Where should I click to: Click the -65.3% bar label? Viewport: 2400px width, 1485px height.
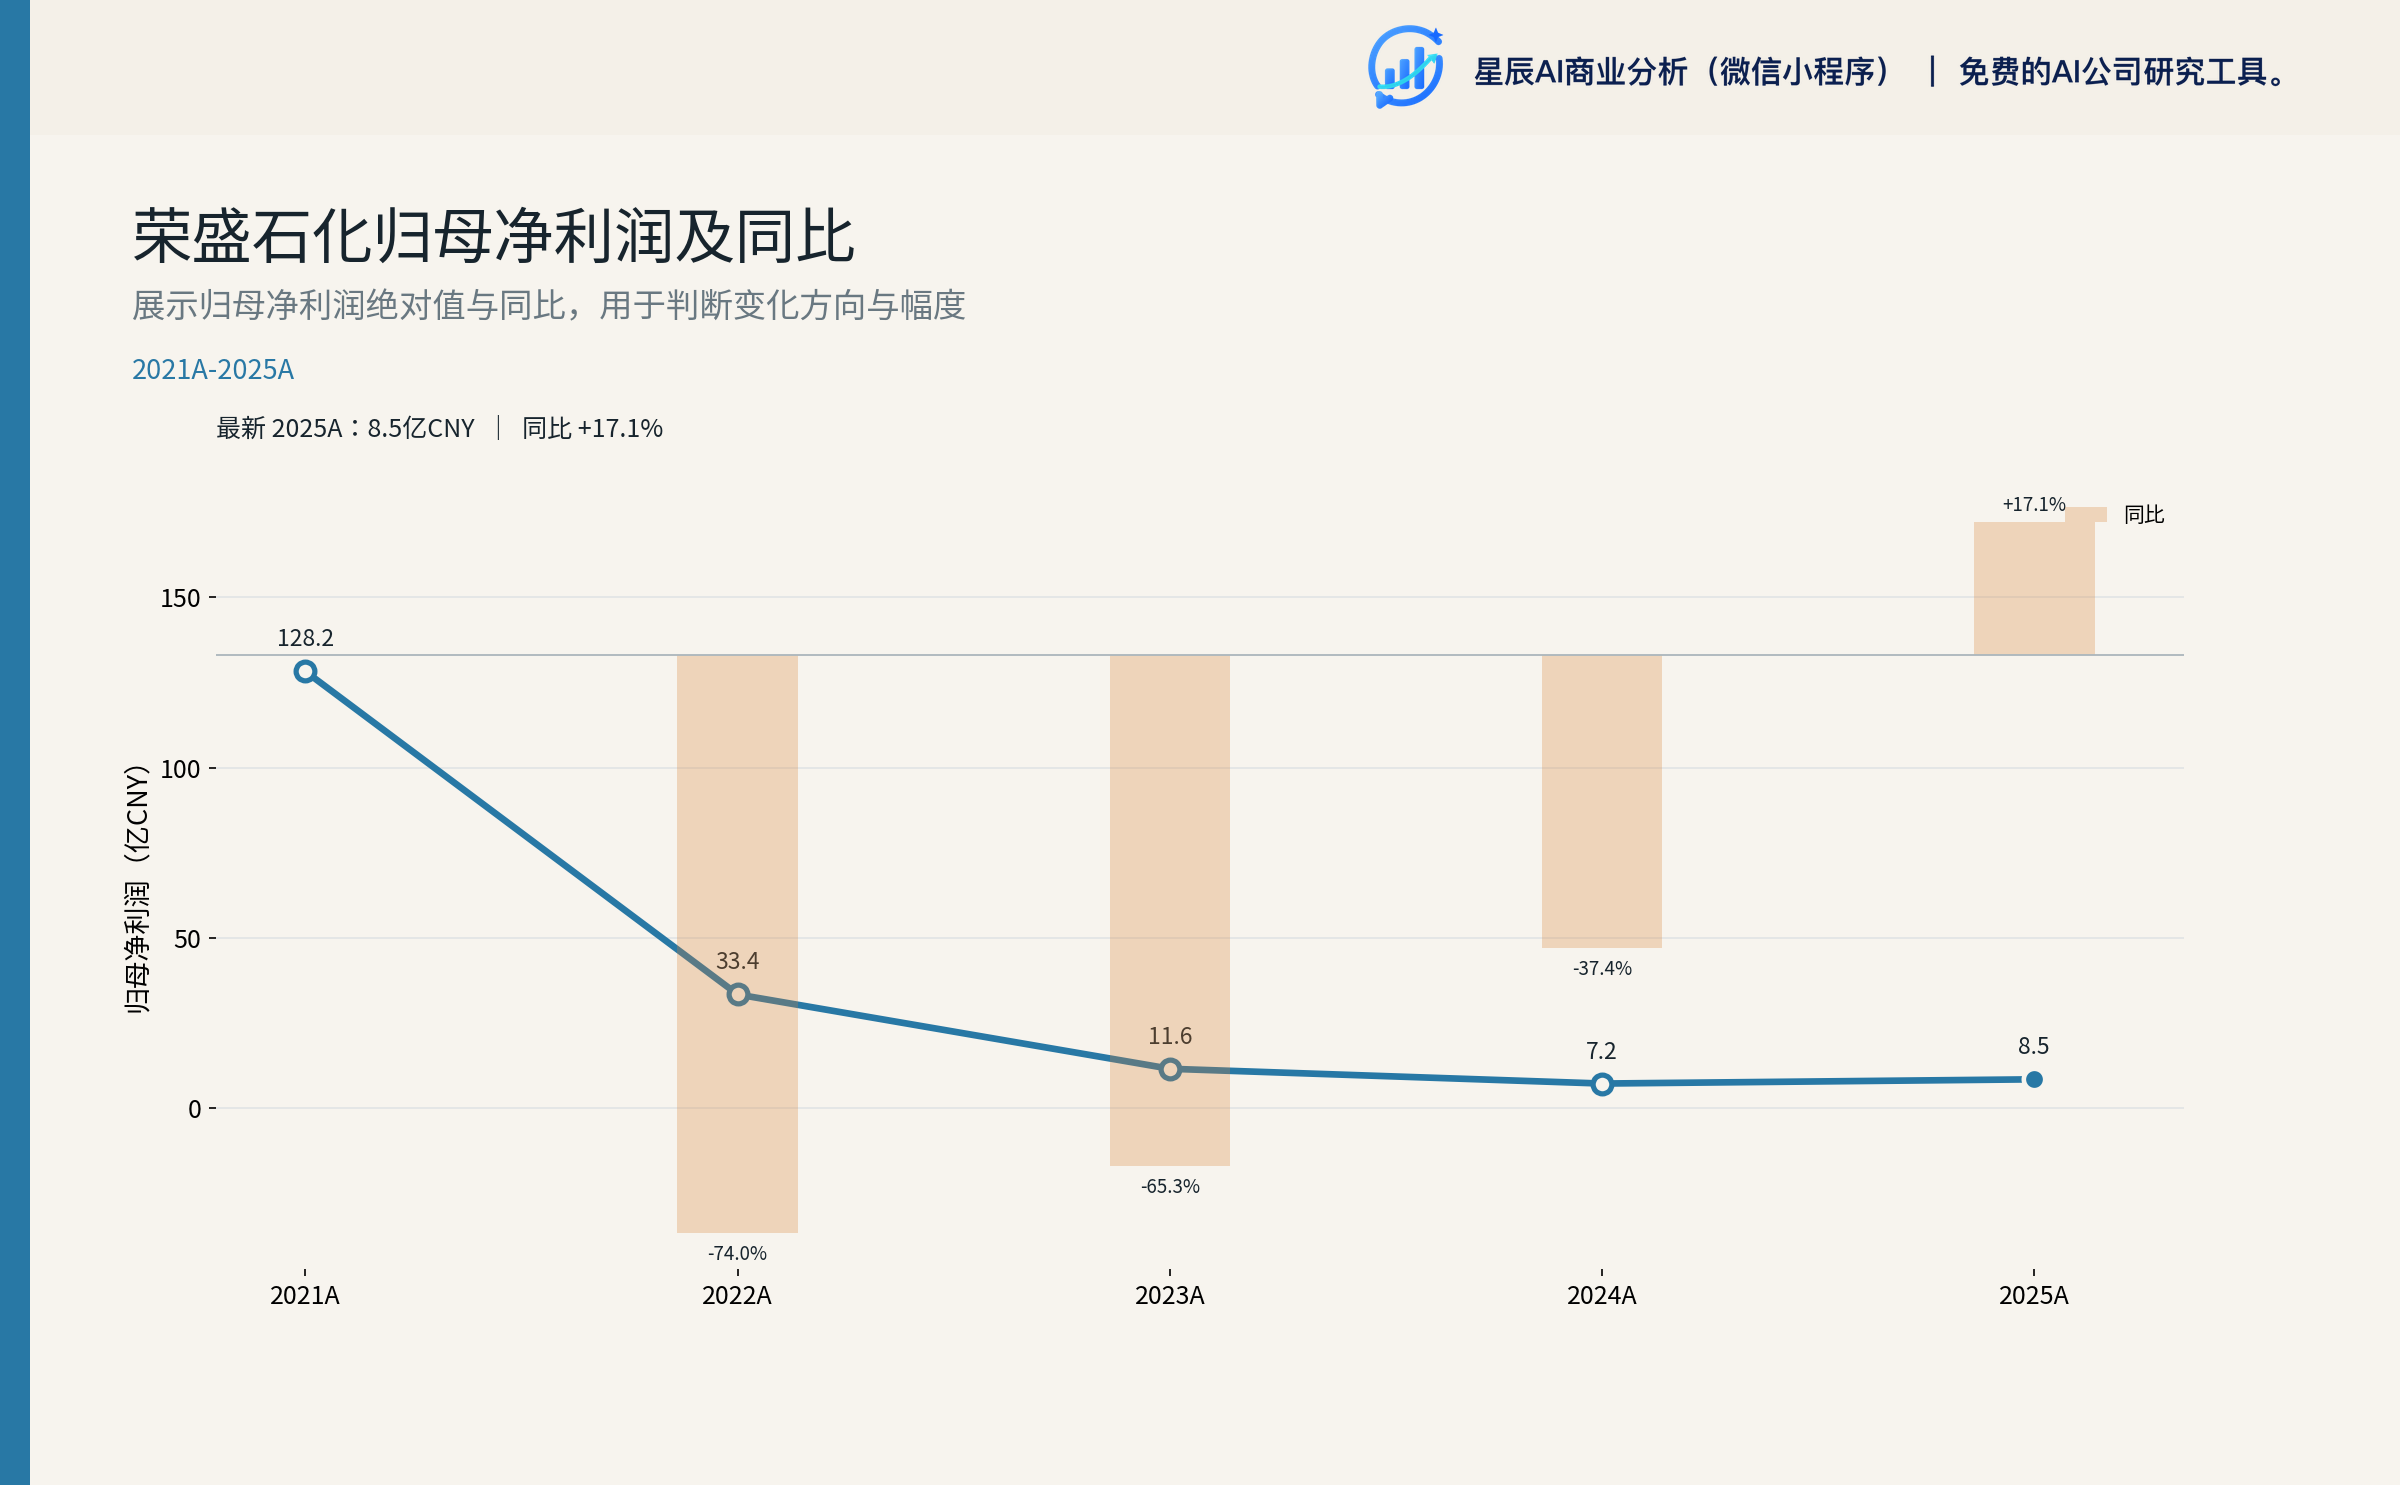[1170, 1186]
